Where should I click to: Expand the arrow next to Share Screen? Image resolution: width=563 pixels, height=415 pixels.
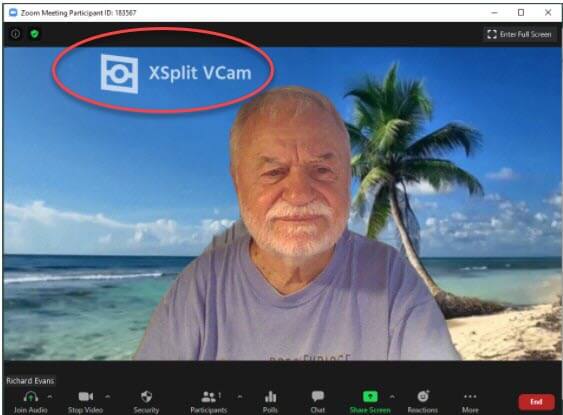click(392, 397)
